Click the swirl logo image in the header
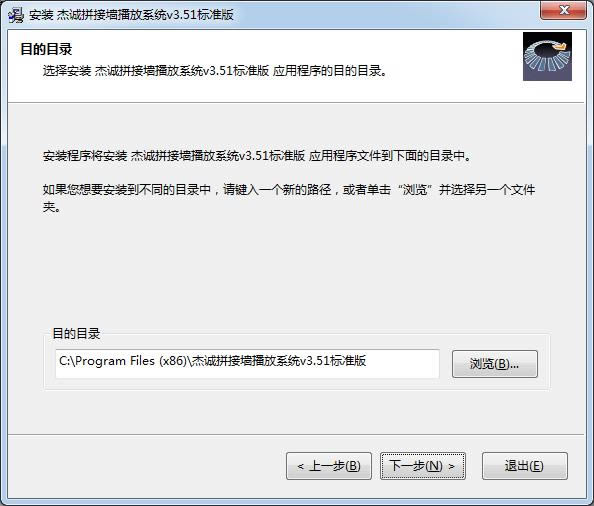 tap(547, 56)
